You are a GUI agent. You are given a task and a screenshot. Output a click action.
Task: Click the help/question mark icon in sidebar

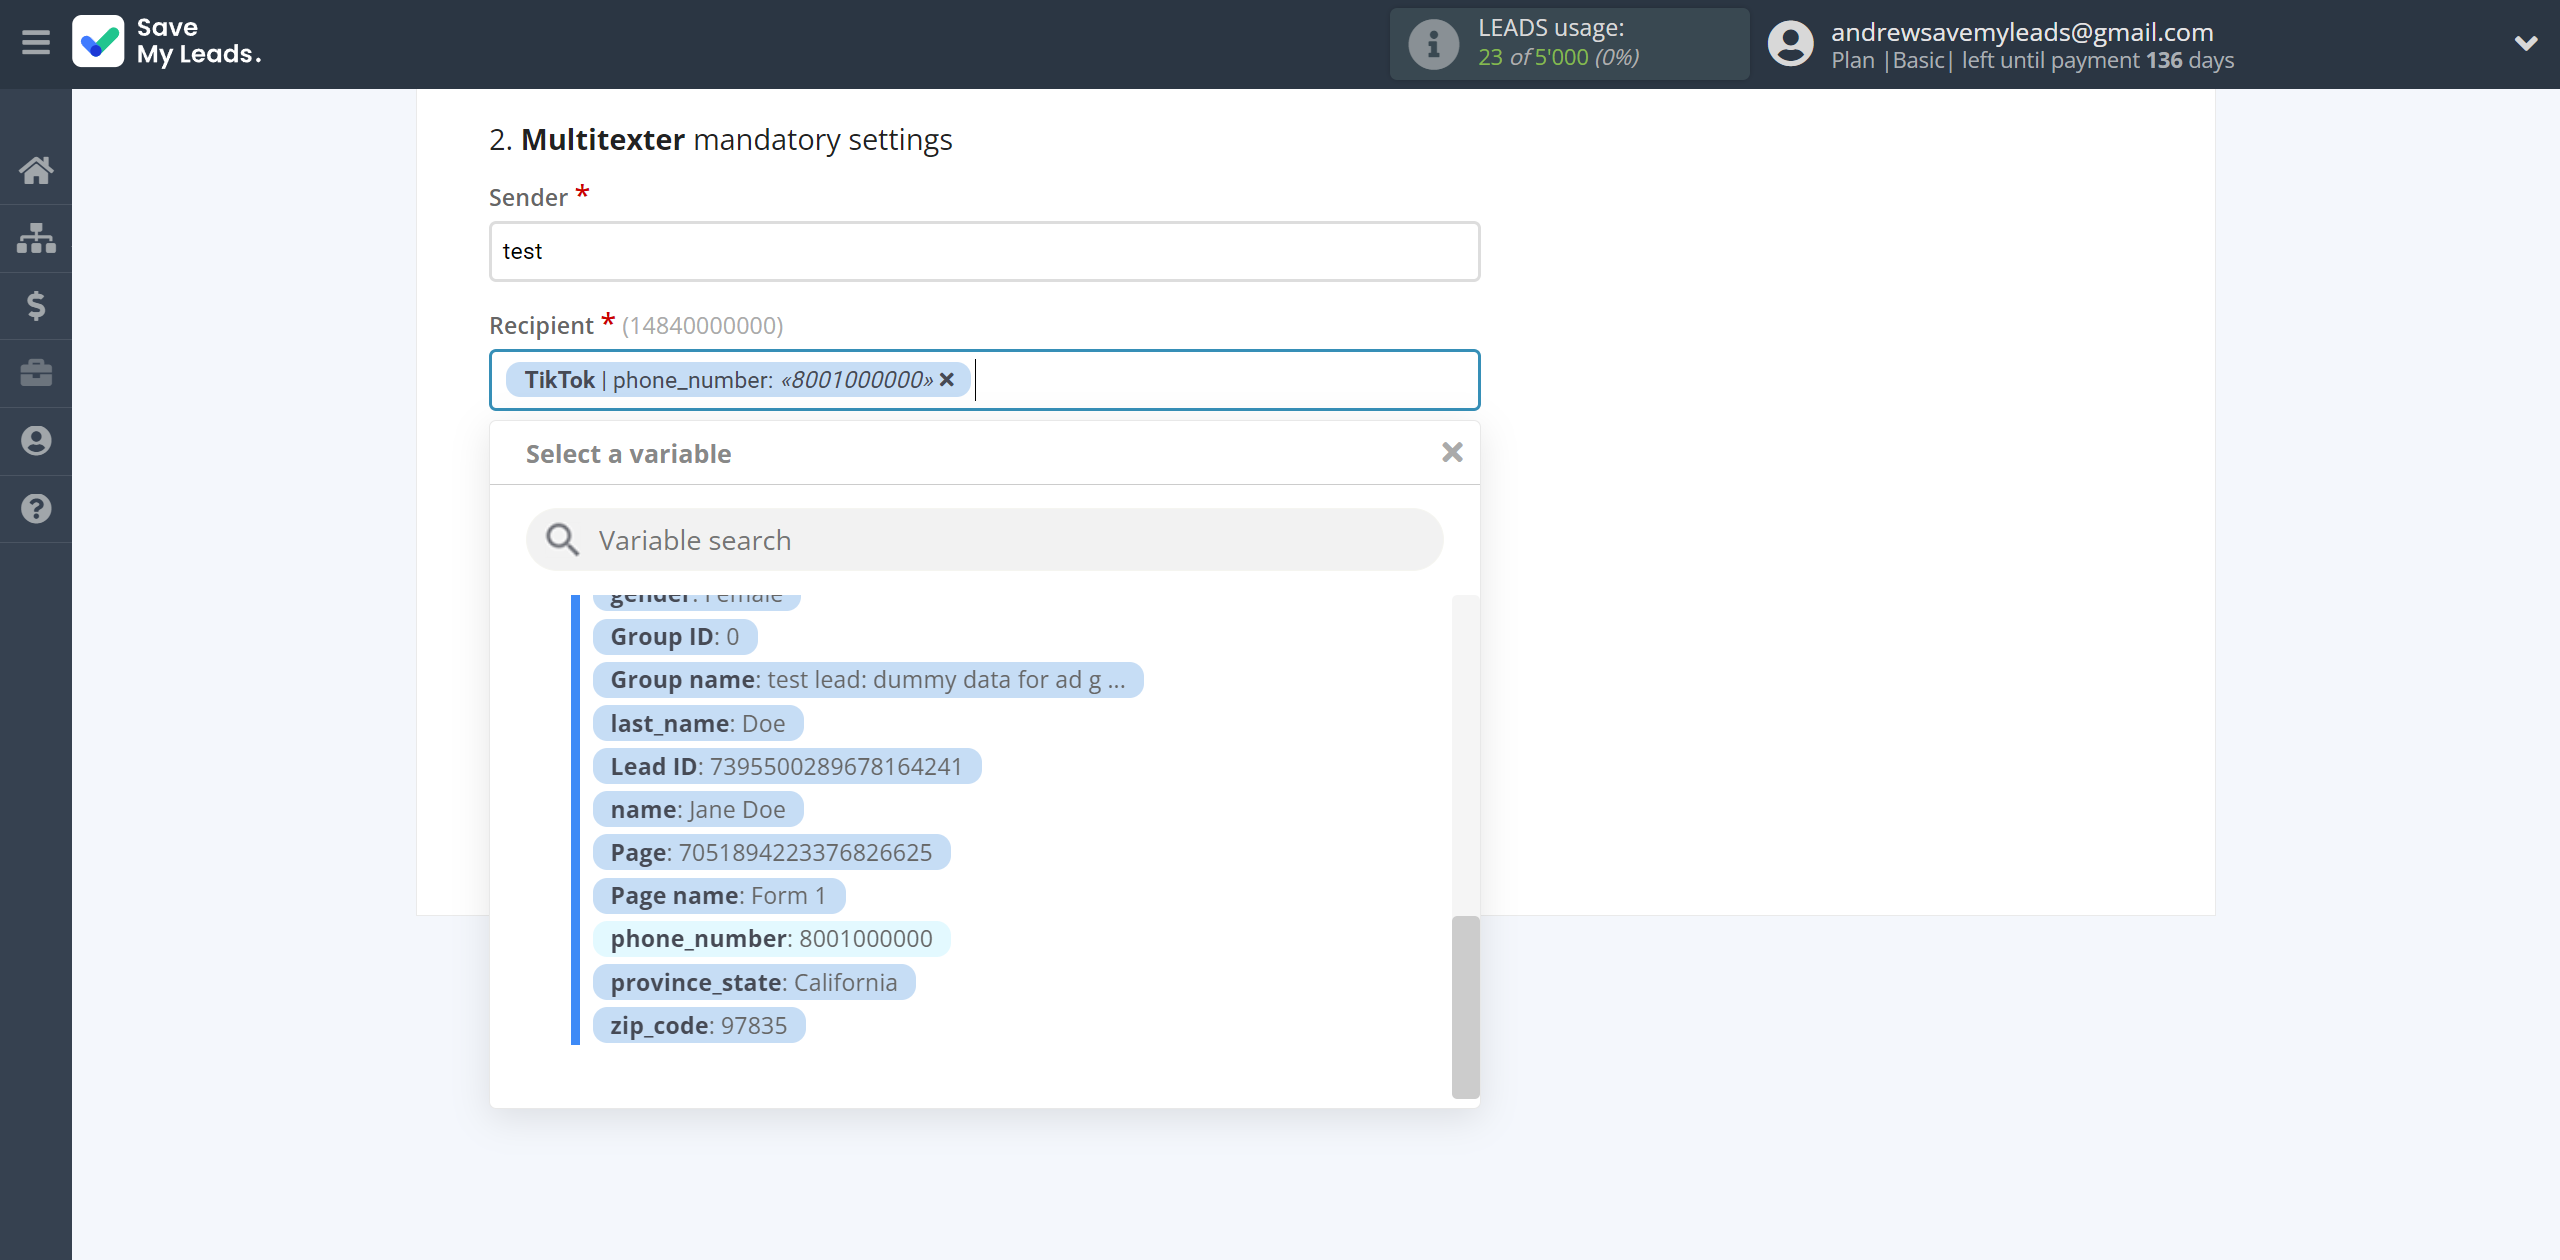coord(36,508)
